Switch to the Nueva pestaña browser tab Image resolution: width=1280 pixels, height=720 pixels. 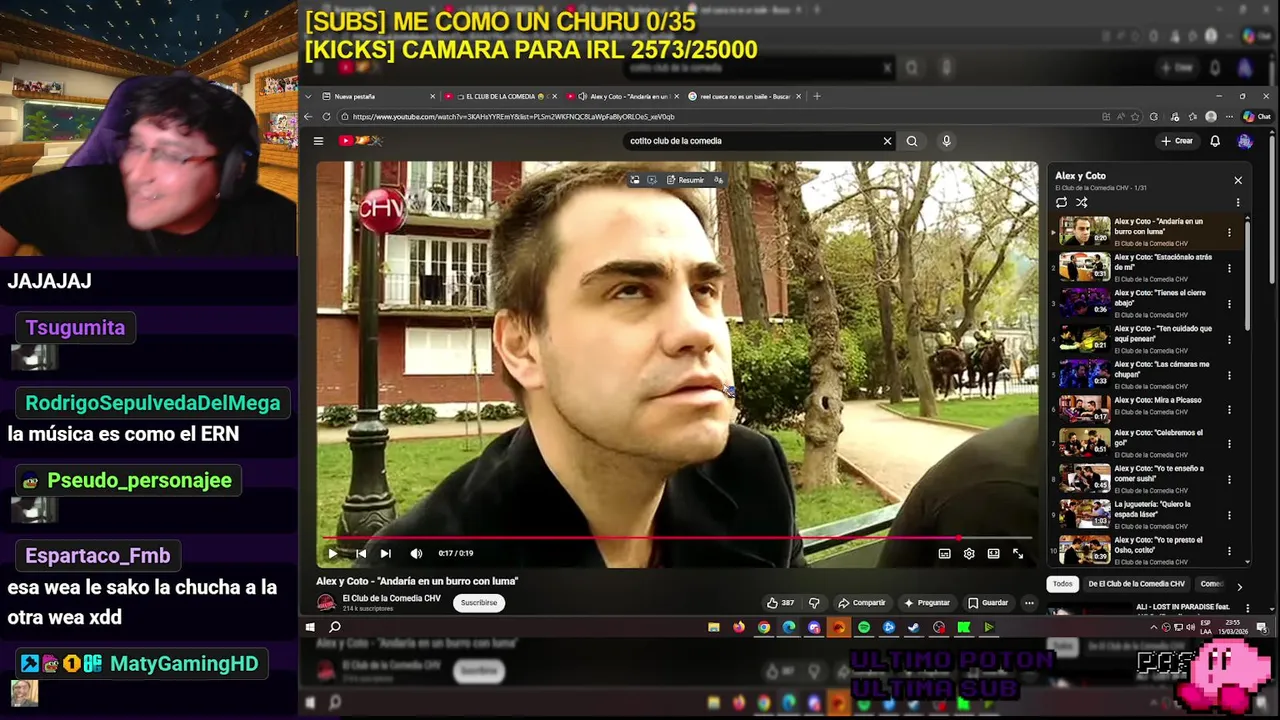tap(378, 96)
